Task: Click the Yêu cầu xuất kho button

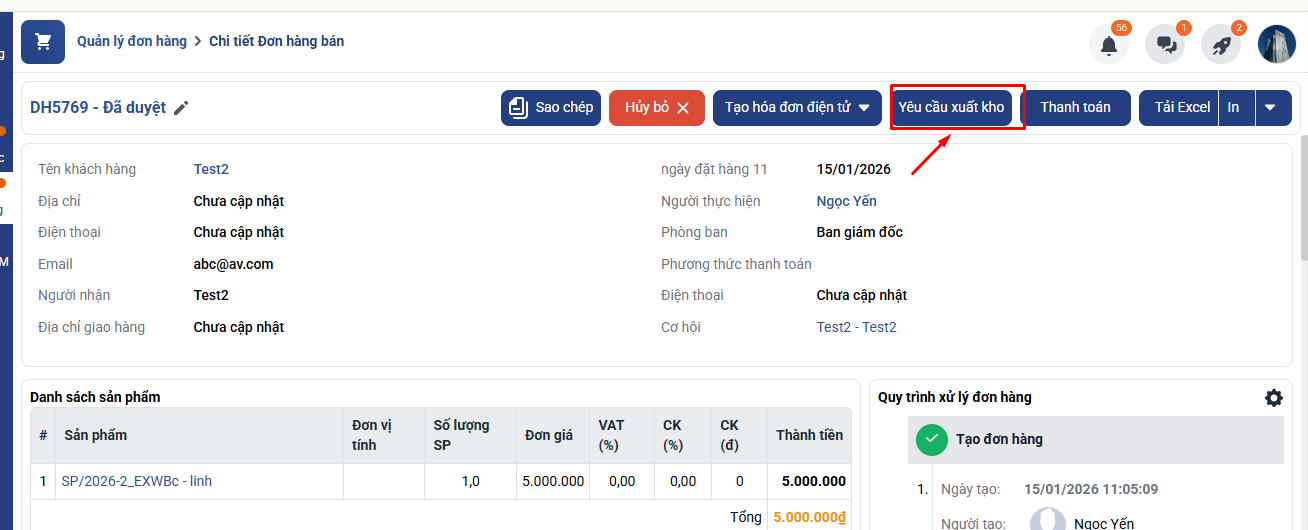Action: 951,108
